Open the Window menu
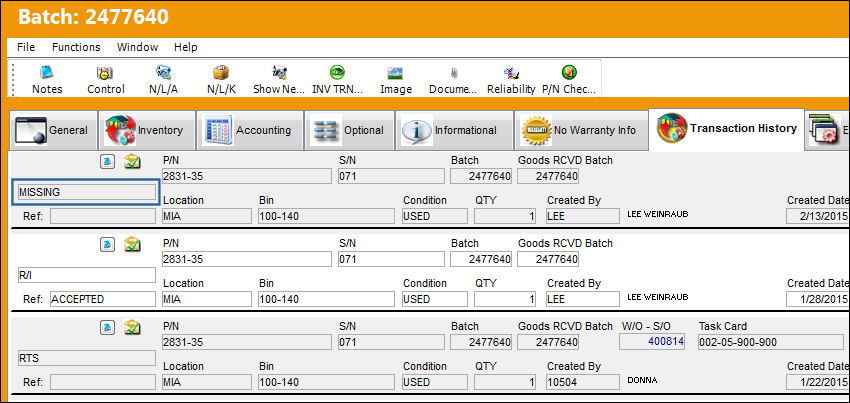 pos(137,47)
